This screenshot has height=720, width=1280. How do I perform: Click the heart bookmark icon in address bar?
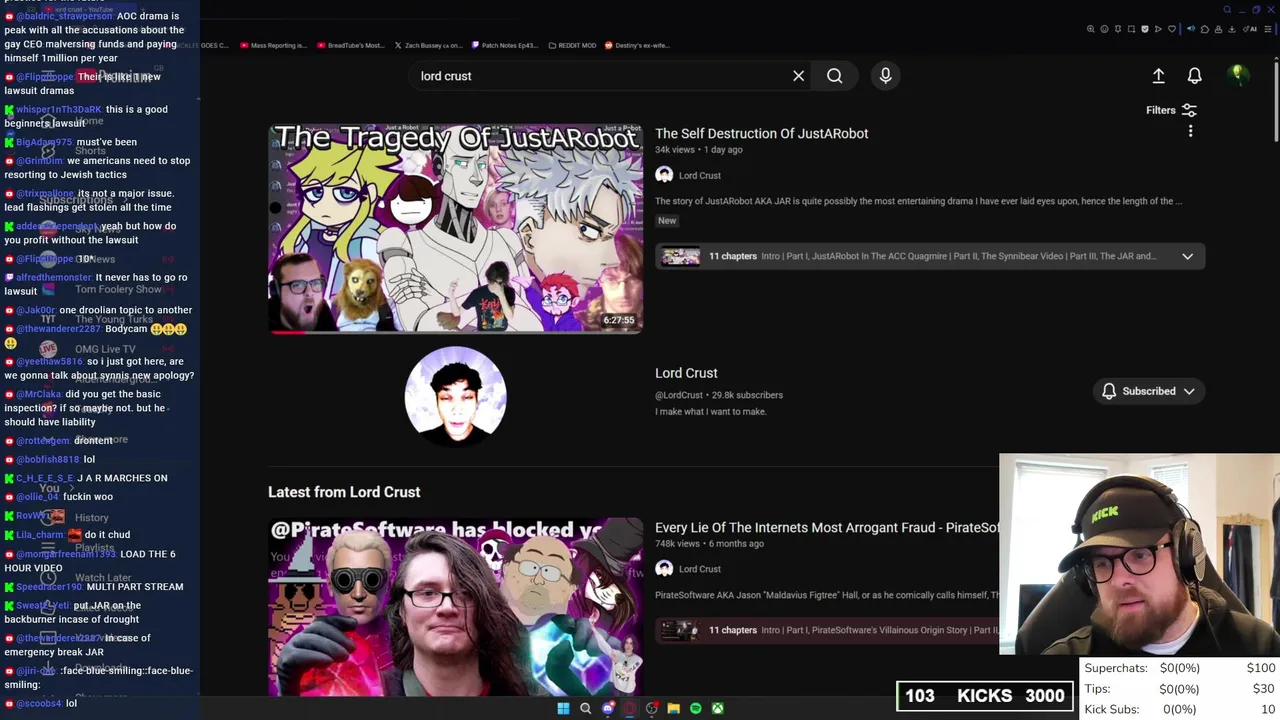click(x=1172, y=29)
